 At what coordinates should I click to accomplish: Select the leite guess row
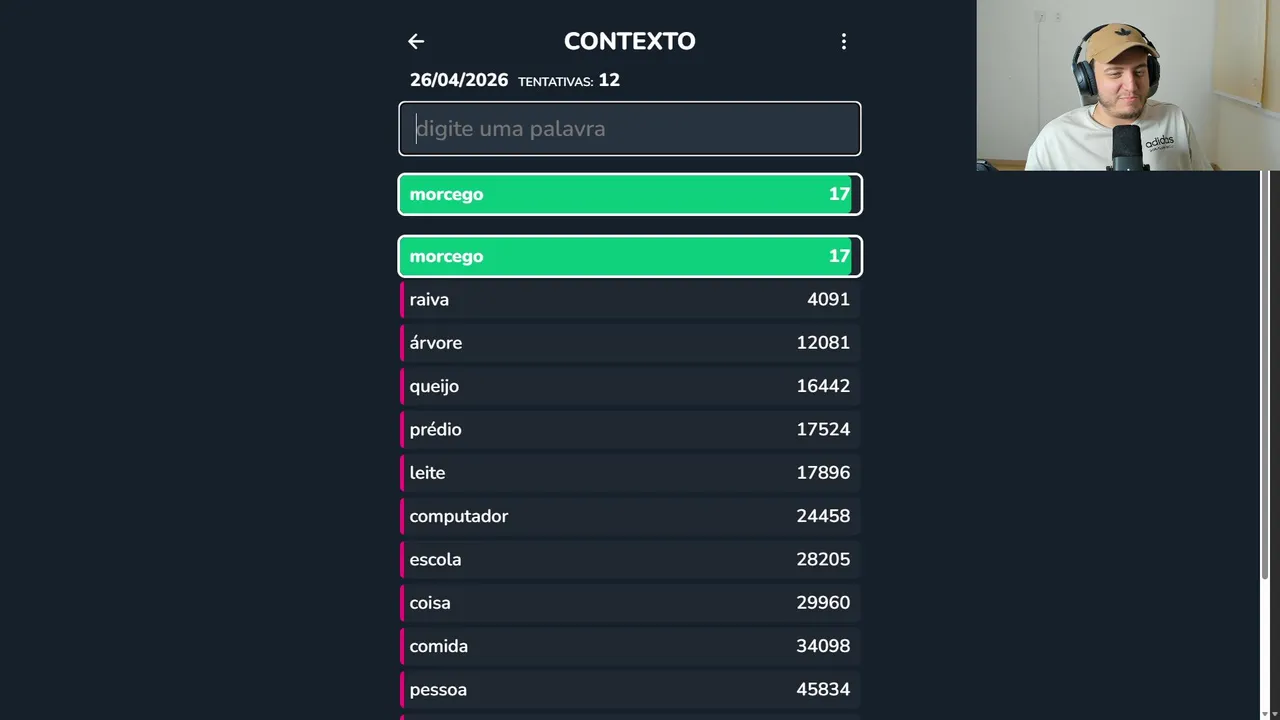tap(630, 473)
